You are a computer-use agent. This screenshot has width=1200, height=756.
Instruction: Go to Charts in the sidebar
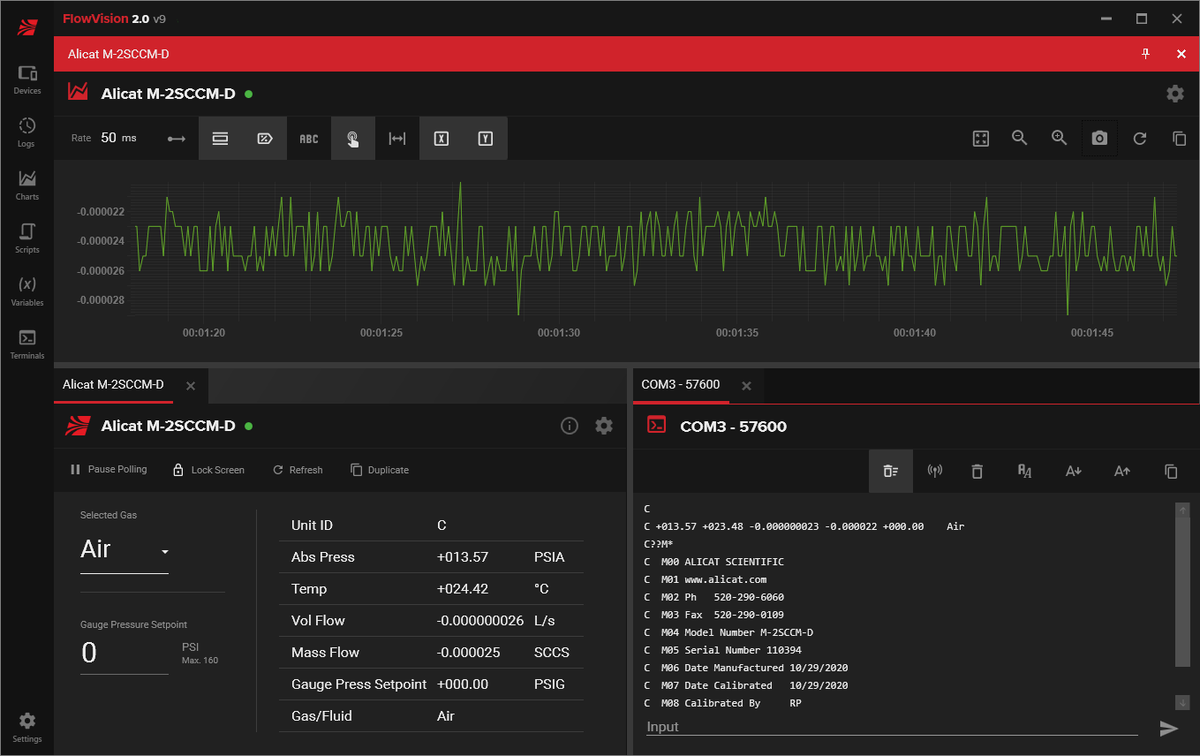click(x=27, y=185)
